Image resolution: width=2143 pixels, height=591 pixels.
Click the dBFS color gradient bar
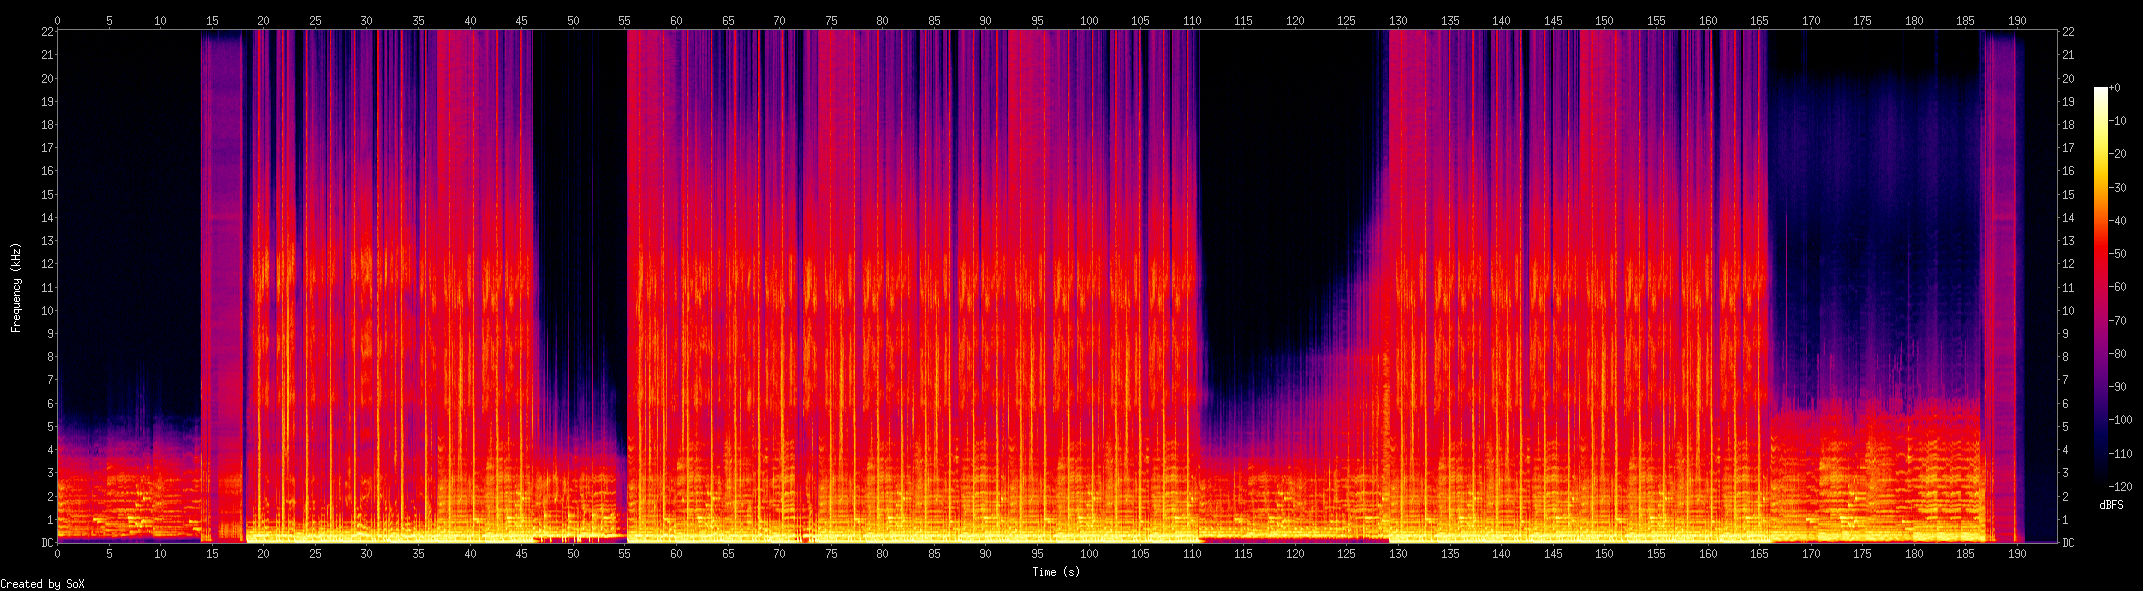coord(2100,287)
